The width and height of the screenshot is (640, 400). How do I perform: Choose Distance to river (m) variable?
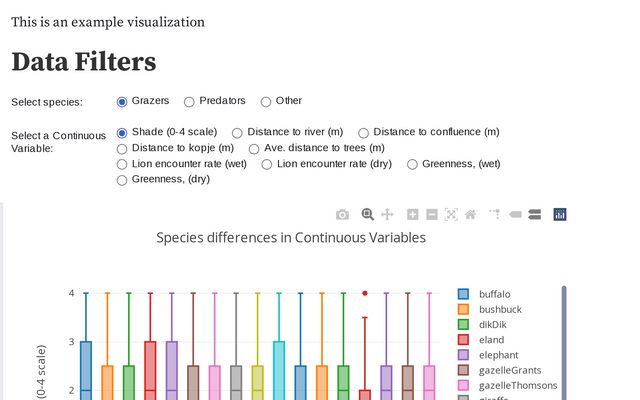237,132
